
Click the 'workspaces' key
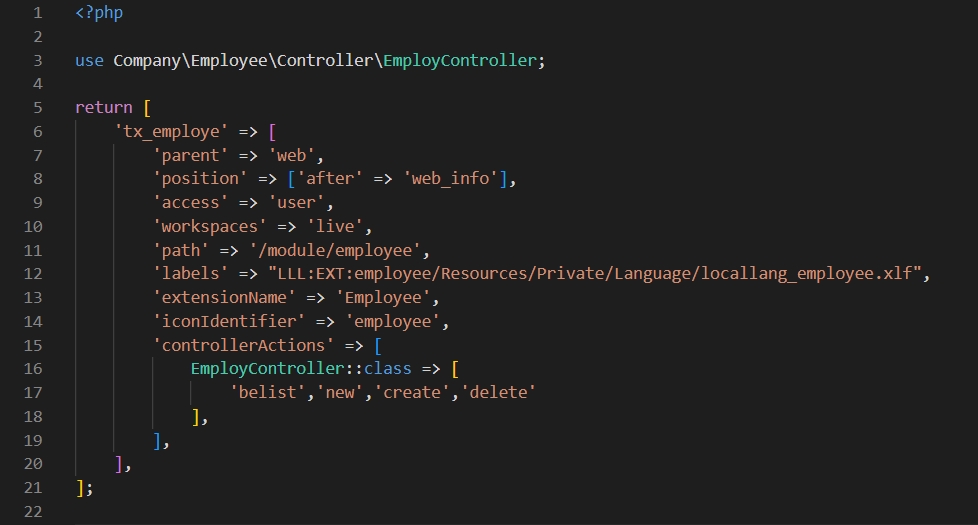pyautogui.click(x=209, y=226)
